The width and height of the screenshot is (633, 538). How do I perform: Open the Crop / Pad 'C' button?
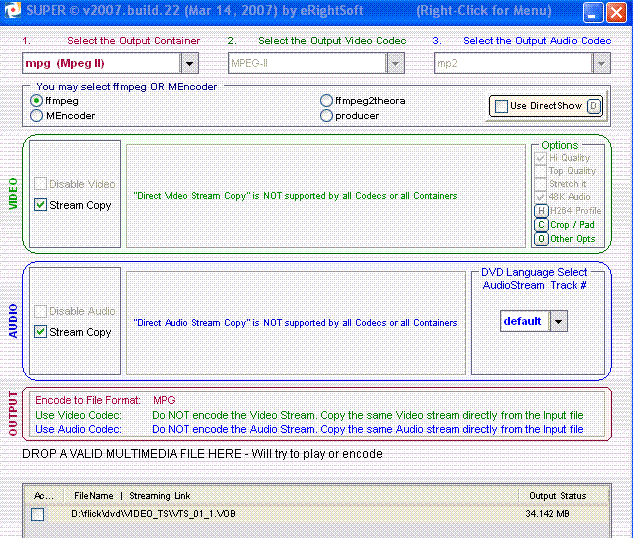[x=541, y=225]
